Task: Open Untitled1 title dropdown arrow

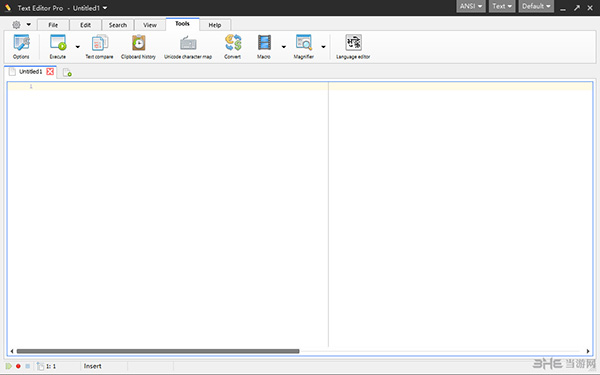Action: 105,8
